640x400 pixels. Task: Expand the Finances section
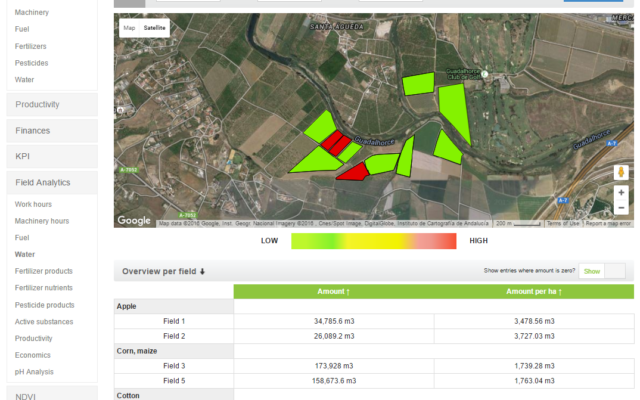click(x=52, y=131)
